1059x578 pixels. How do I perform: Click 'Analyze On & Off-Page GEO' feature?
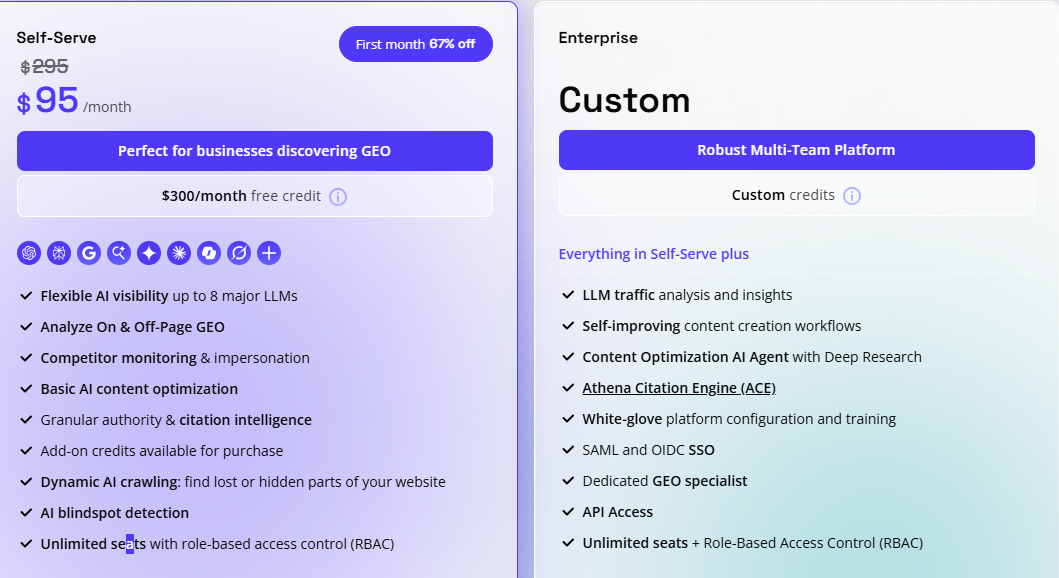point(132,327)
